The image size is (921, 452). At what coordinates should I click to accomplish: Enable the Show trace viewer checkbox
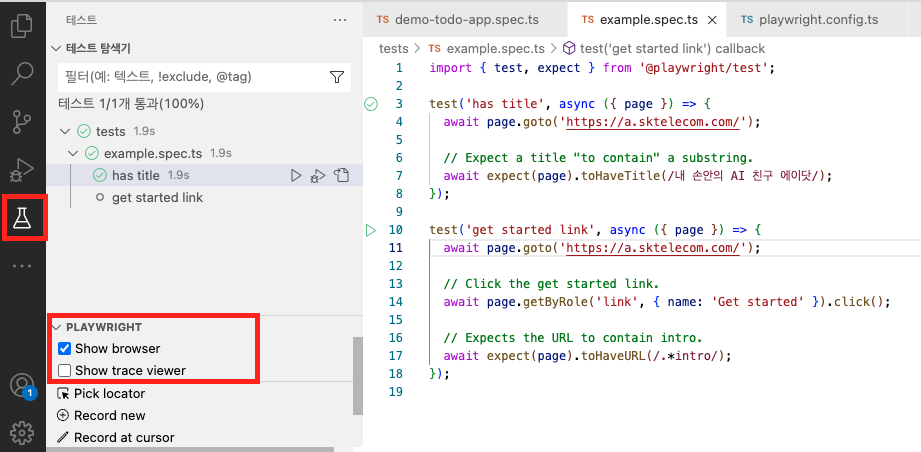[x=65, y=370]
